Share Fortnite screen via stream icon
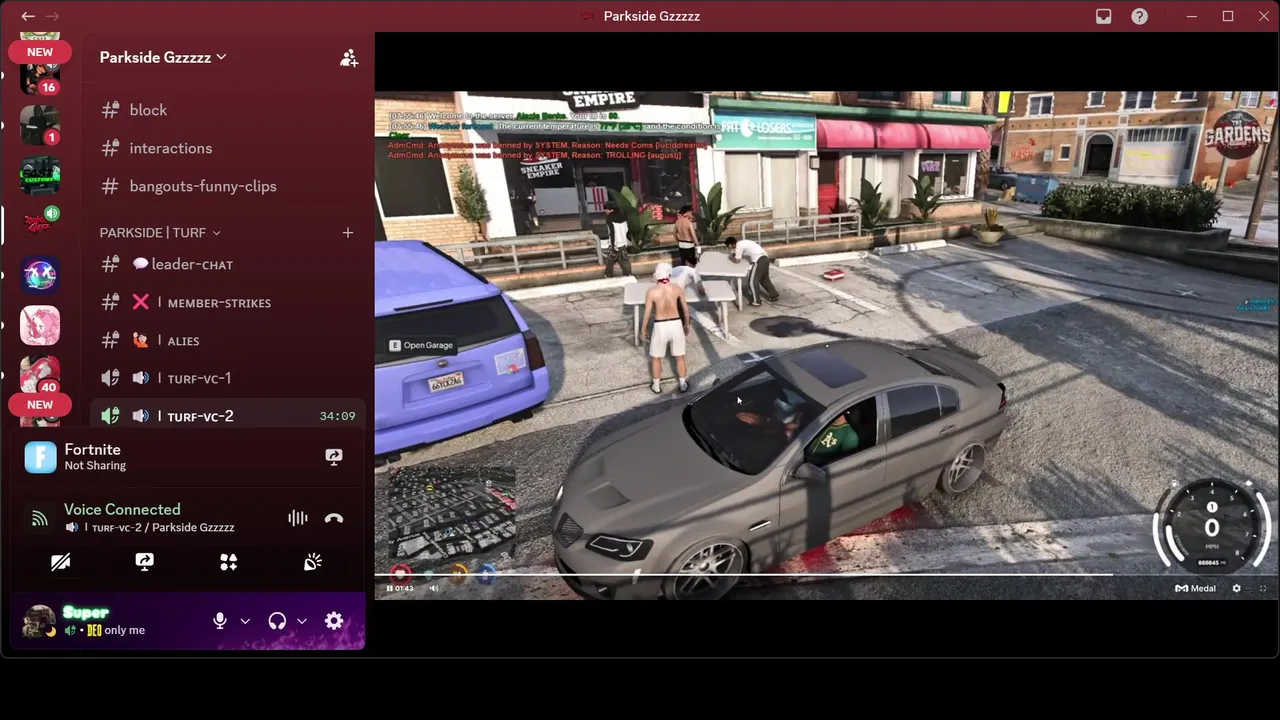Image resolution: width=1280 pixels, height=720 pixels. tap(334, 457)
